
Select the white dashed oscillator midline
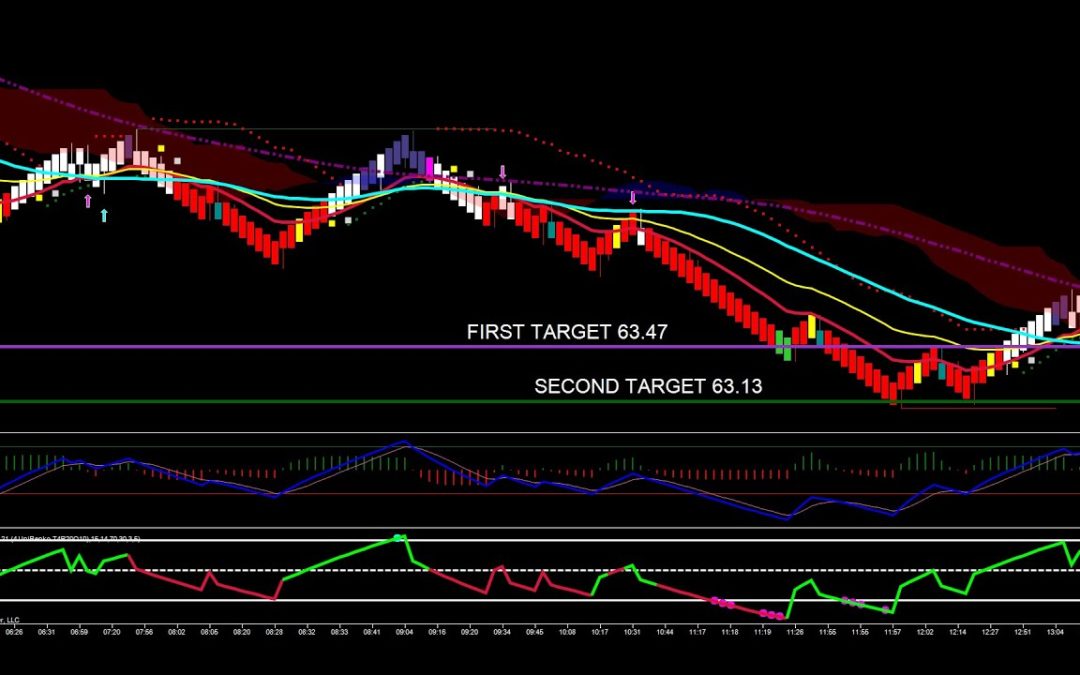point(500,571)
